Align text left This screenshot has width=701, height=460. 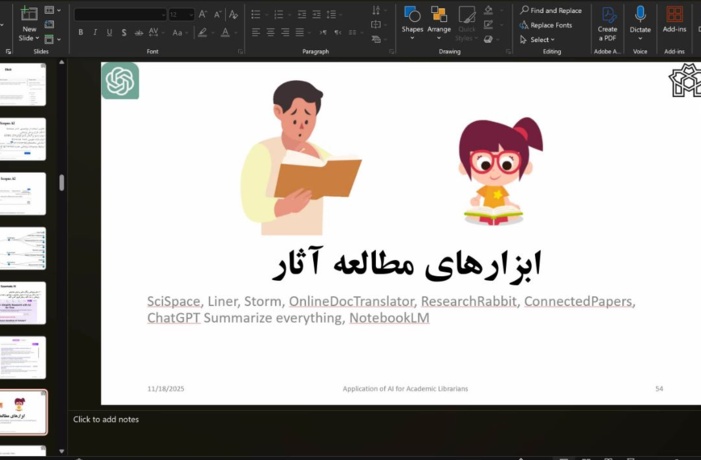pyautogui.click(x=256, y=32)
